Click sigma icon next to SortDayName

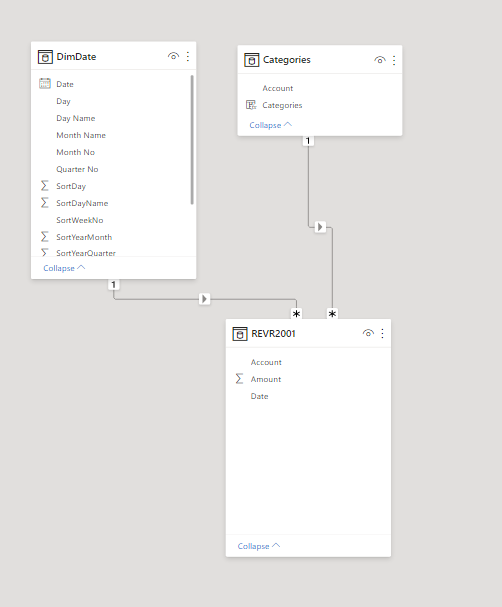point(45,203)
